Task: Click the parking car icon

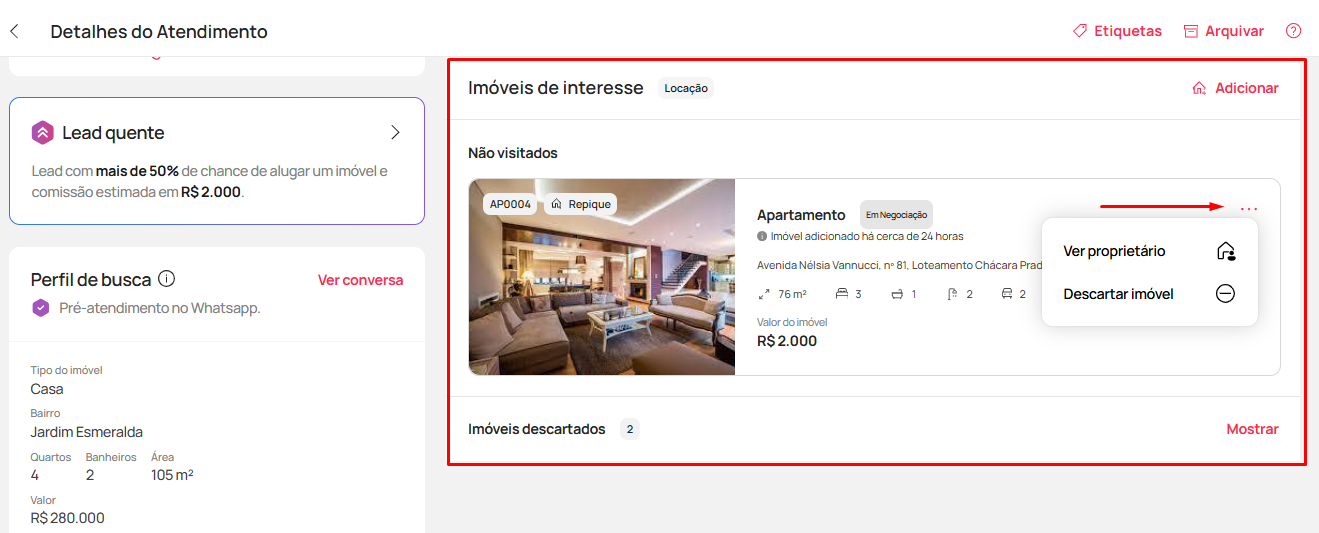Action: point(1007,294)
